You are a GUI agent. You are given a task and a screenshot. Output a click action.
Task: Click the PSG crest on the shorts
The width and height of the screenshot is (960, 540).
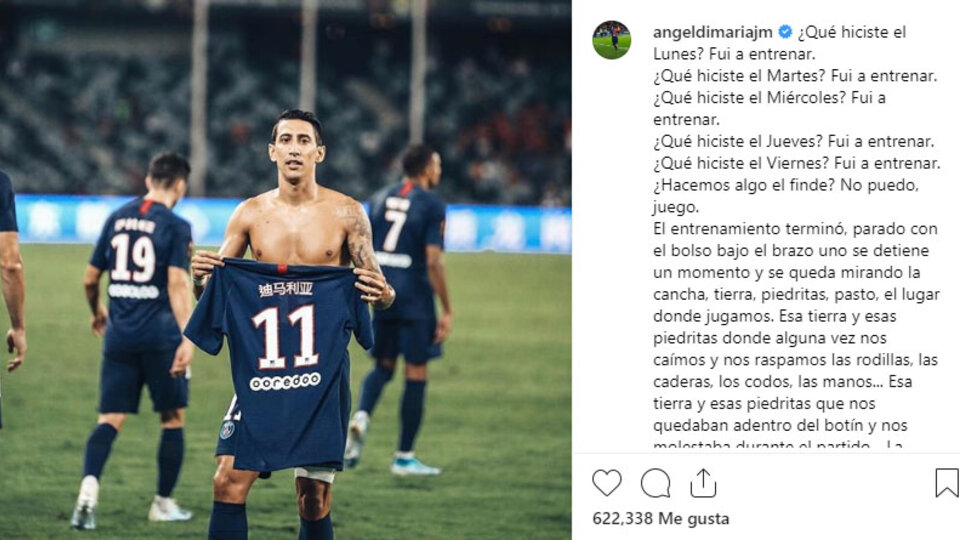coord(227,429)
